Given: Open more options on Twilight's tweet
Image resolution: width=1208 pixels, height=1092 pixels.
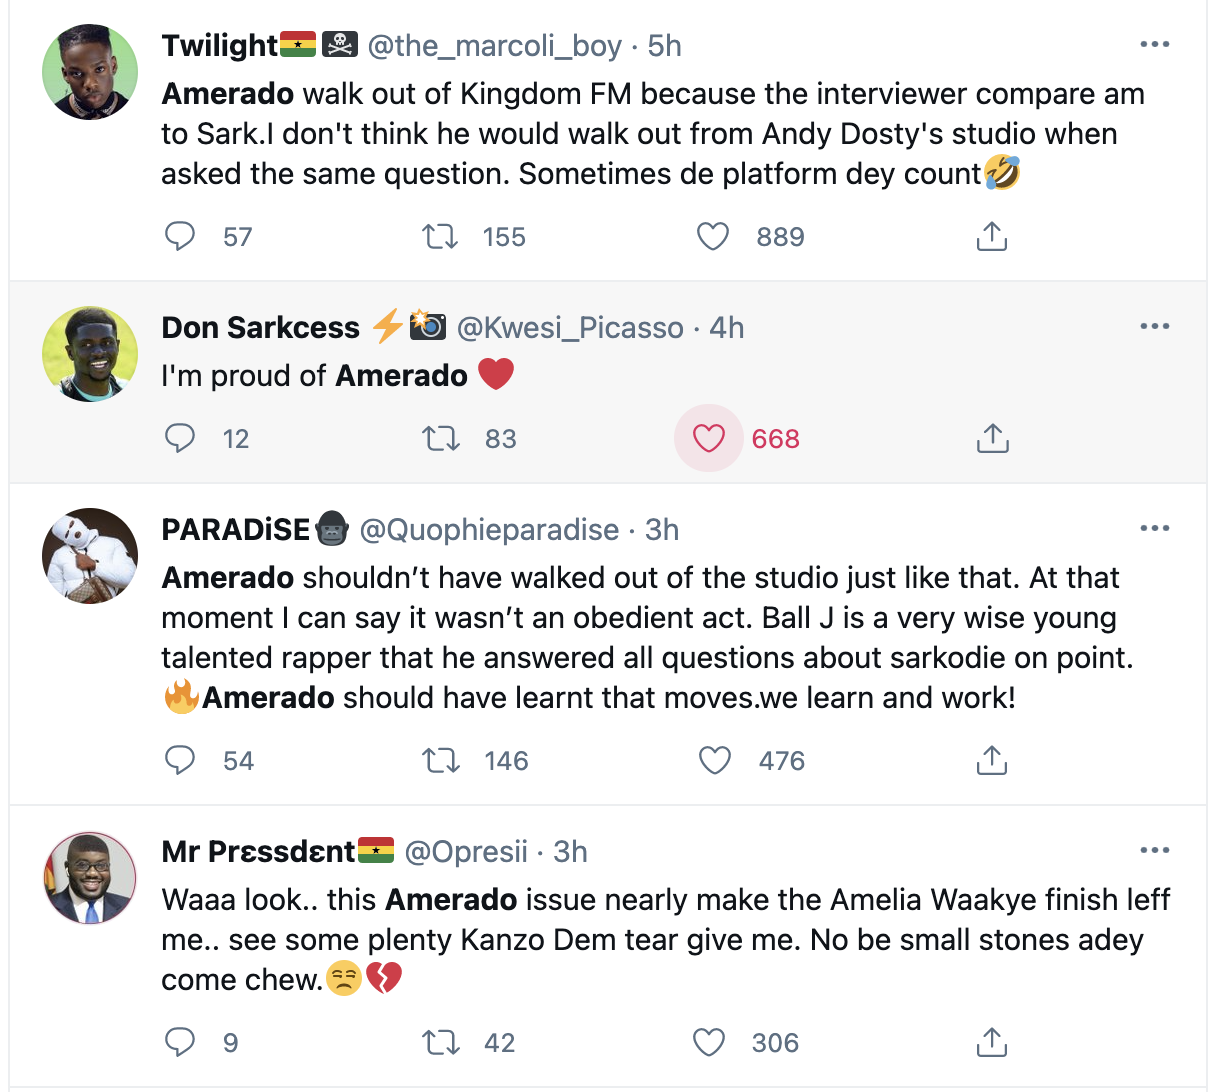Looking at the screenshot, I should coord(1154,45).
